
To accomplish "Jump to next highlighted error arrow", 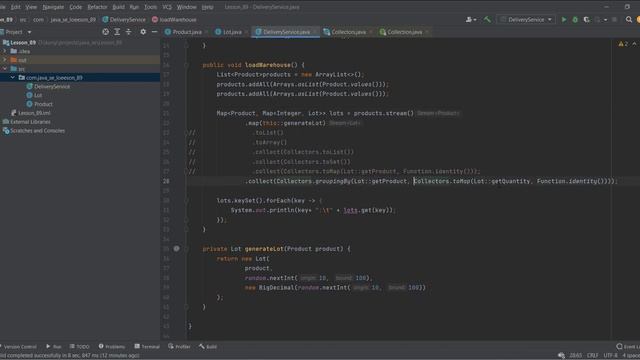I will 634,44.
